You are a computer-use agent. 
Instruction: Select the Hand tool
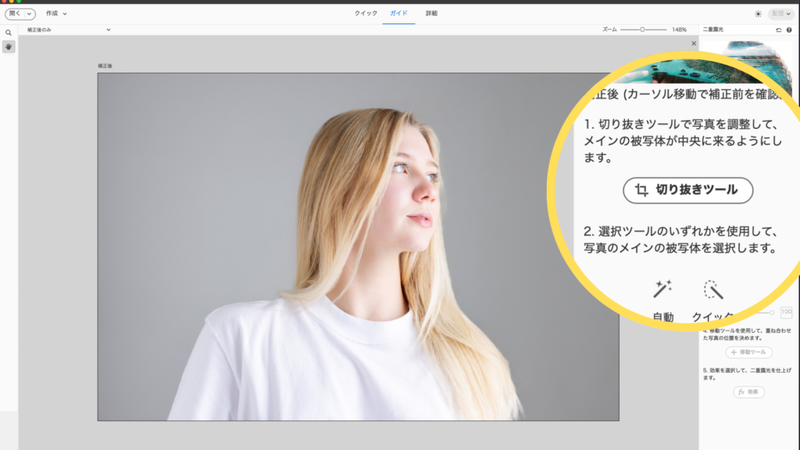(9, 46)
